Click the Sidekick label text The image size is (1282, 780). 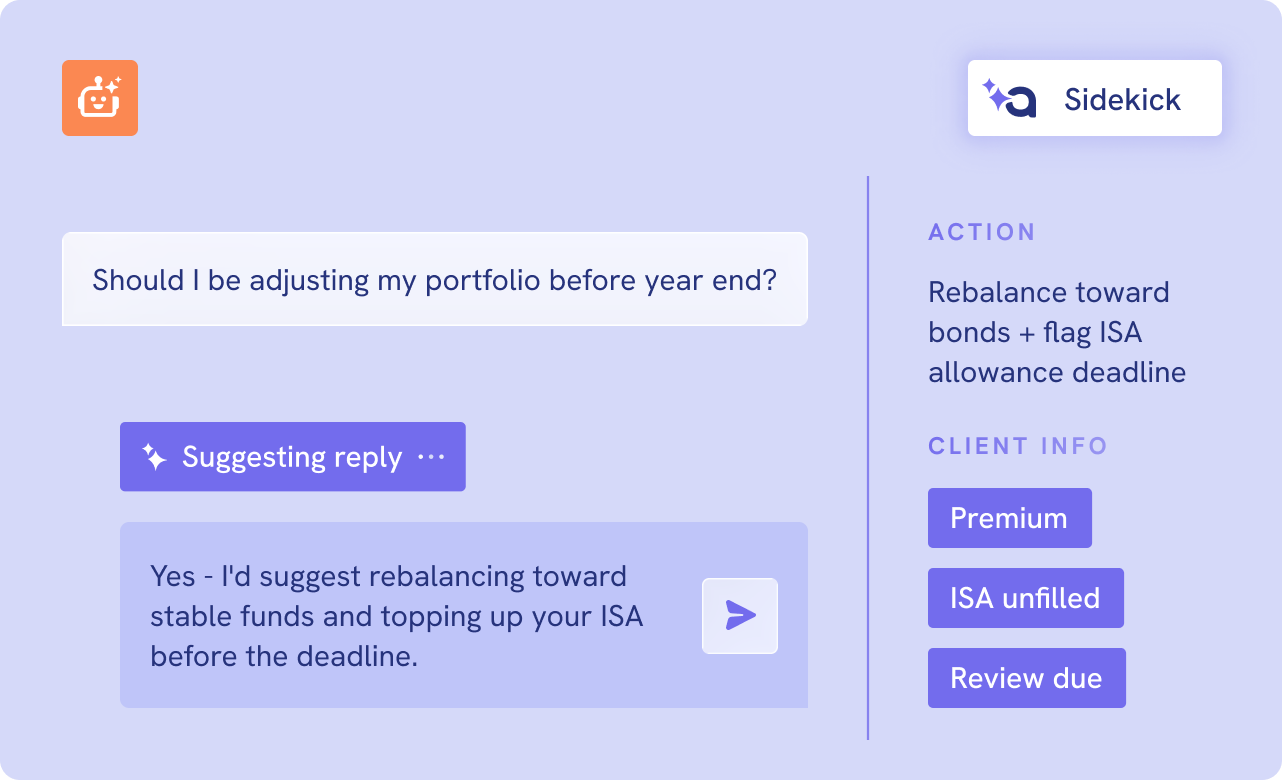click(x=1122, y=99)
